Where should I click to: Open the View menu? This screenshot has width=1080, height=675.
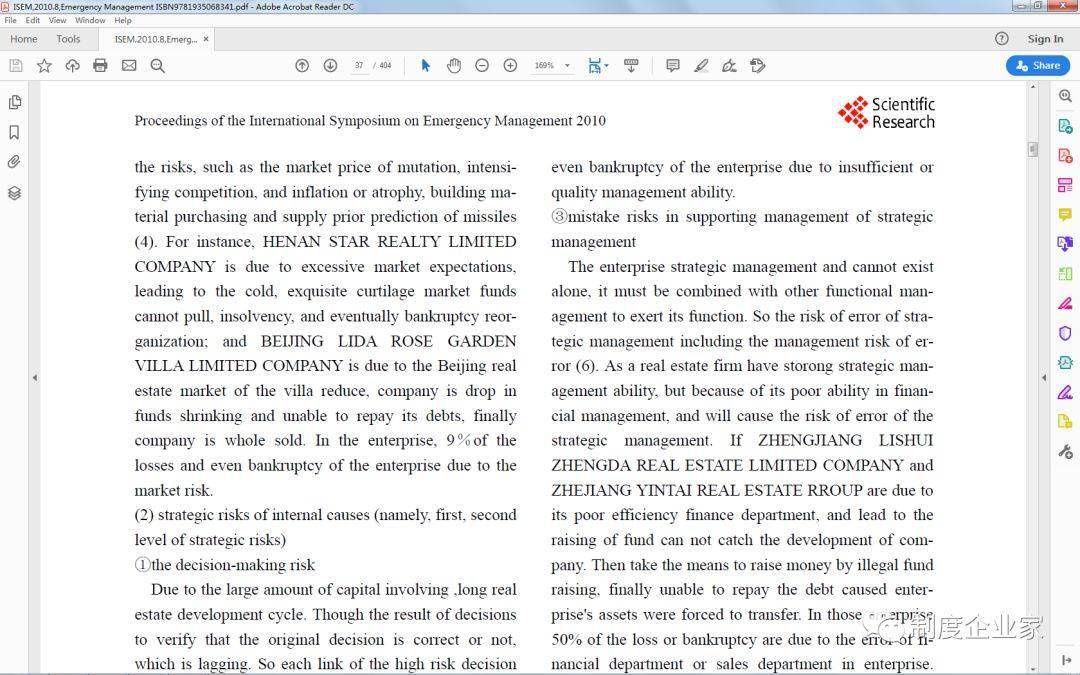[x=57, y=21]
